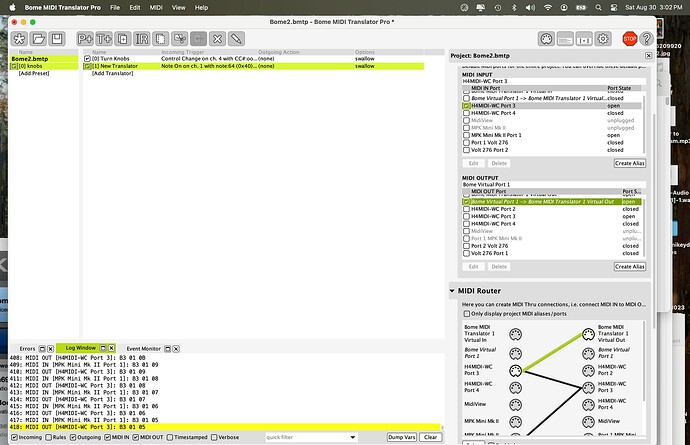Open the Help menu
This screenshot has height=445, width=690.
point(201,7)
